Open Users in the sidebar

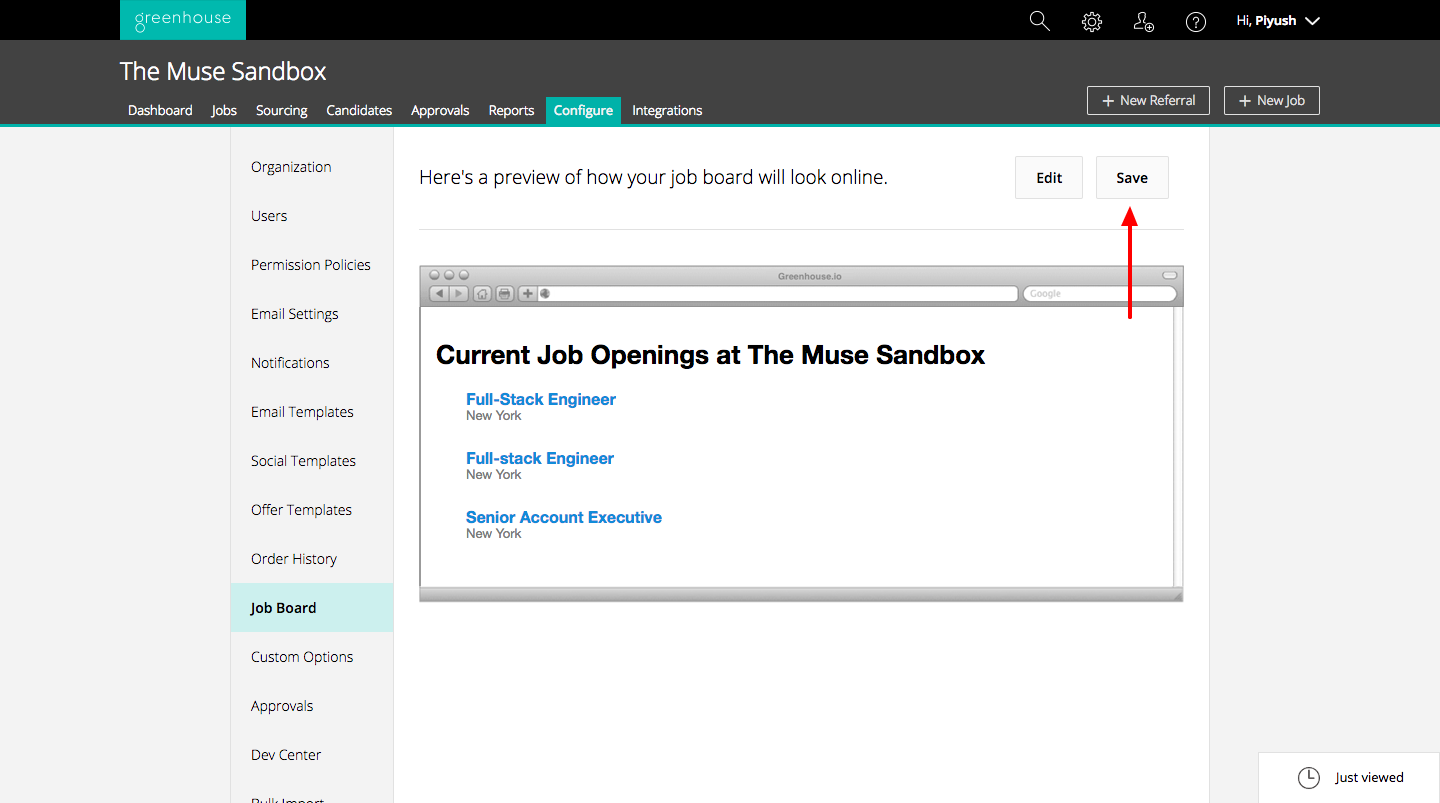(312, 216)
